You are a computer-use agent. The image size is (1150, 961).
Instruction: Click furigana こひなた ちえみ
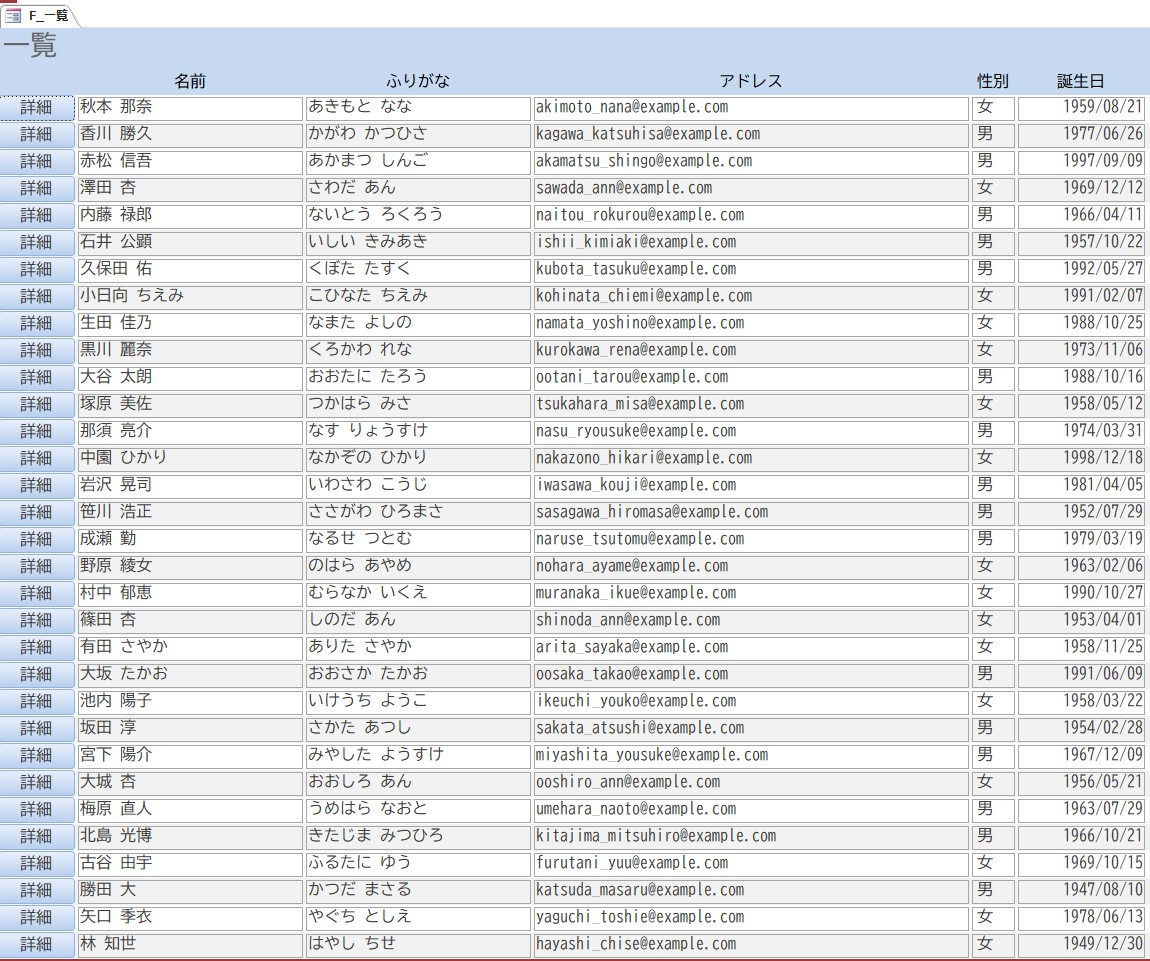[419, 297]
